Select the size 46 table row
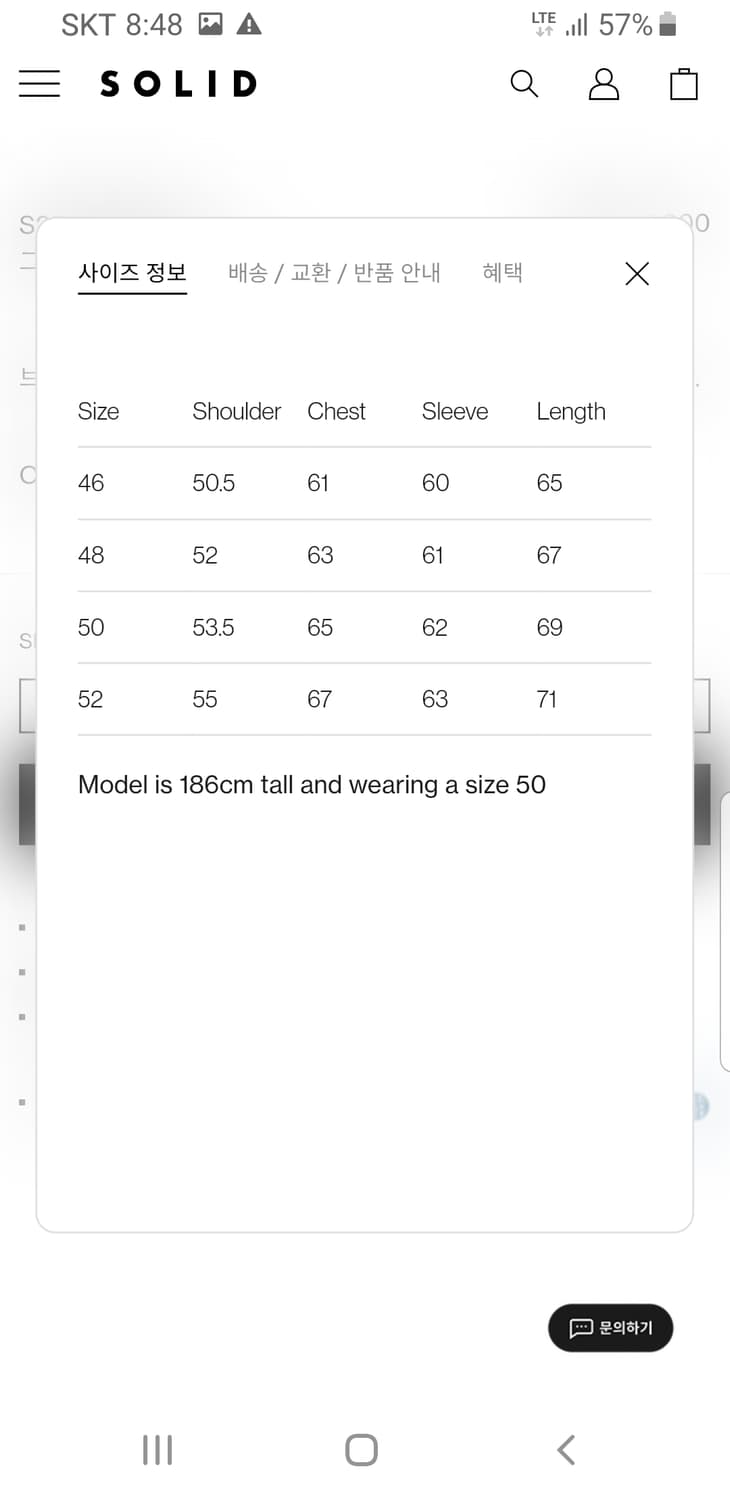 [x=364, y=483]
